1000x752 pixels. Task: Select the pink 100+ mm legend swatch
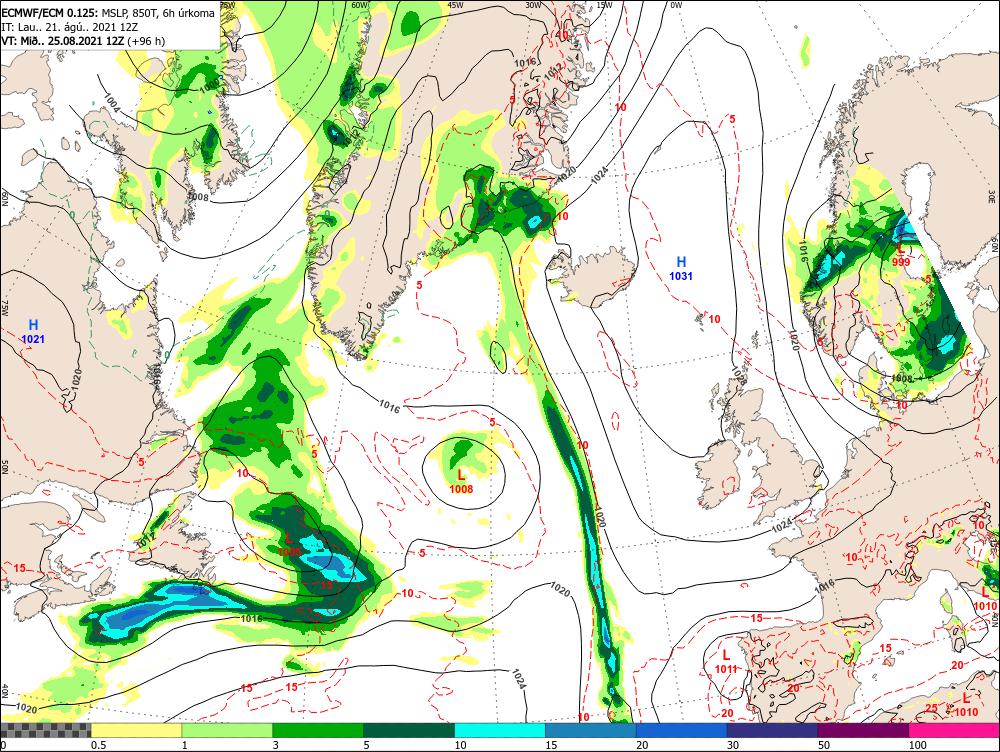(x=954, y=730)
